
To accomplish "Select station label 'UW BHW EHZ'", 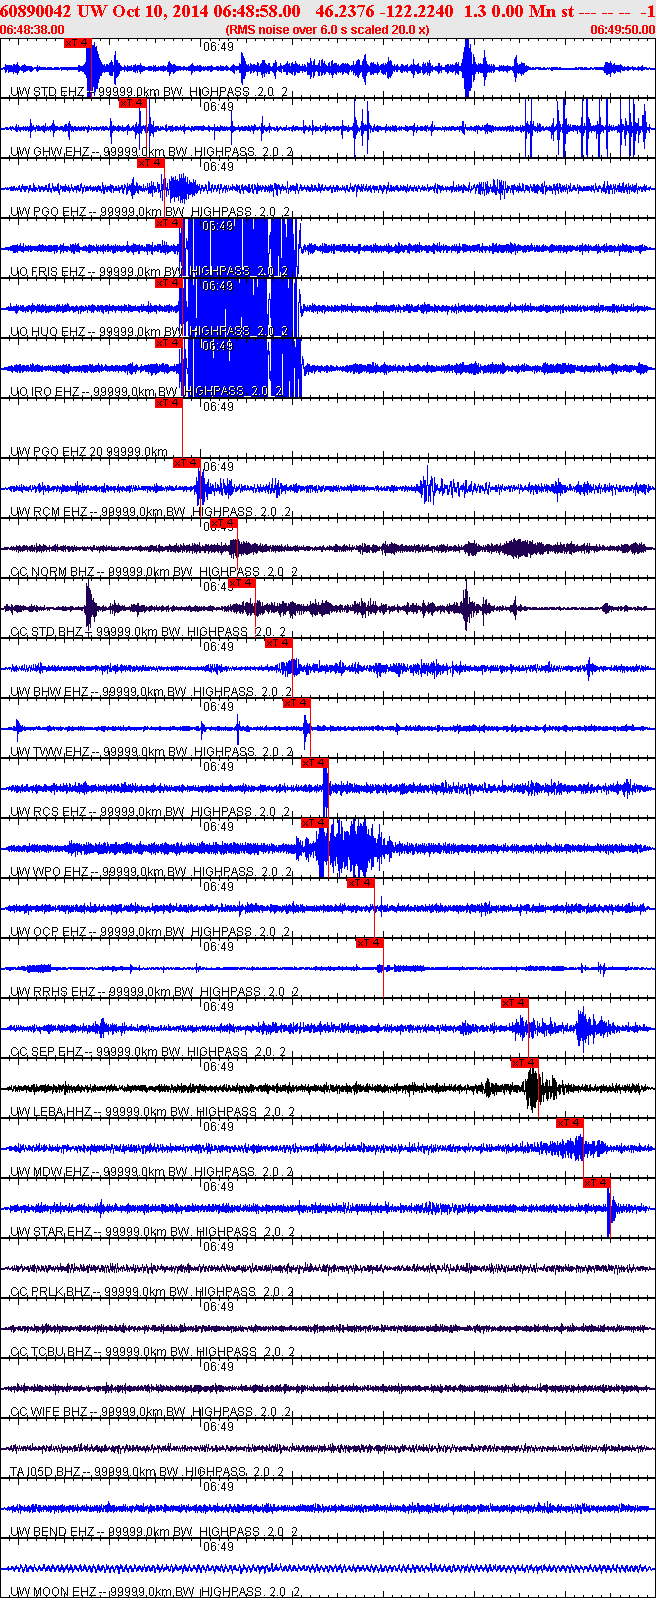I will pos(50,692).
